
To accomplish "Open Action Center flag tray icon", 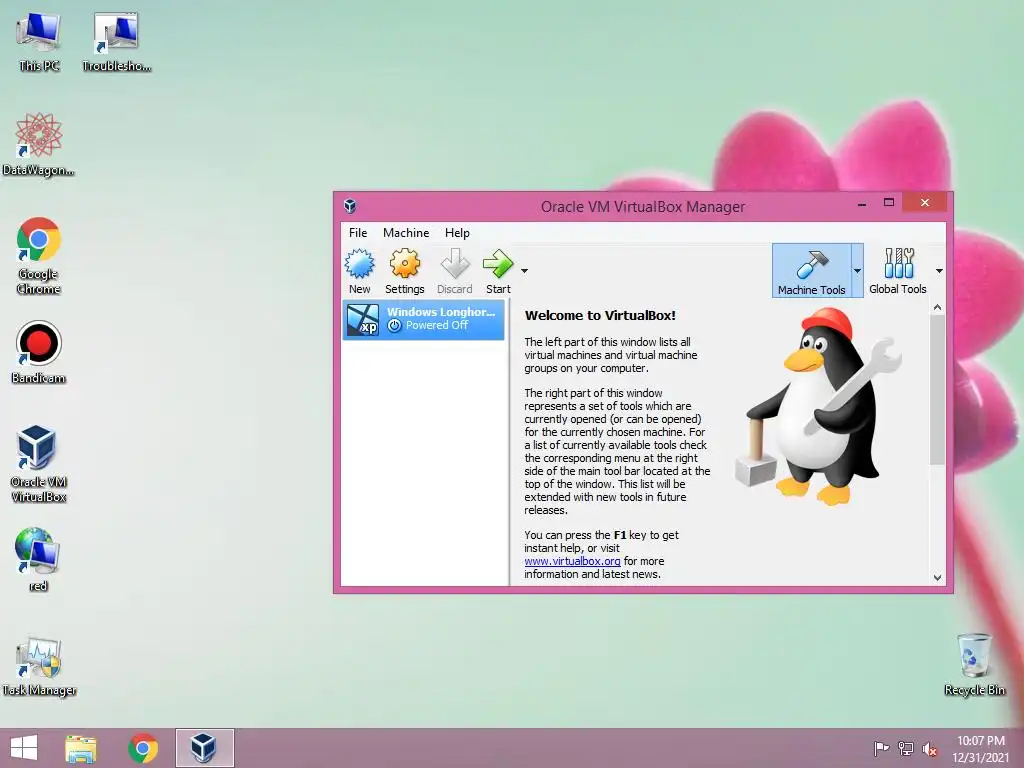I will pos(881,748).
